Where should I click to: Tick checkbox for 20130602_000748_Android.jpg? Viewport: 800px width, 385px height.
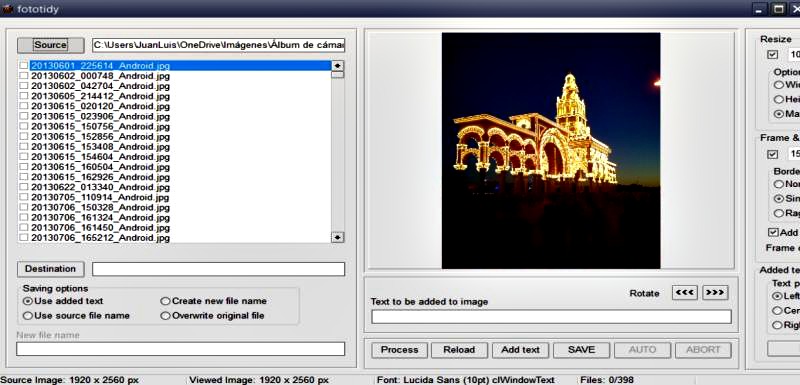23,76
